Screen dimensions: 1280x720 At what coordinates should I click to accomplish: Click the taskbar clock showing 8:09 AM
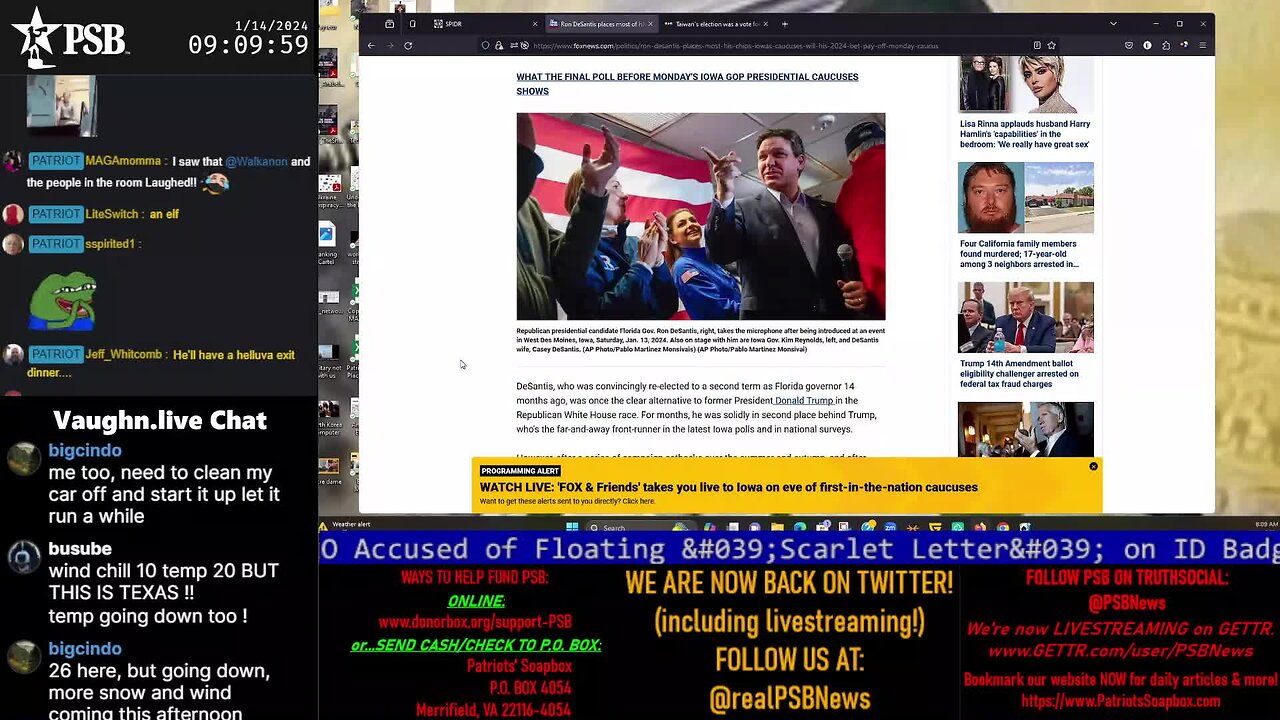[x=1266, y=524]
